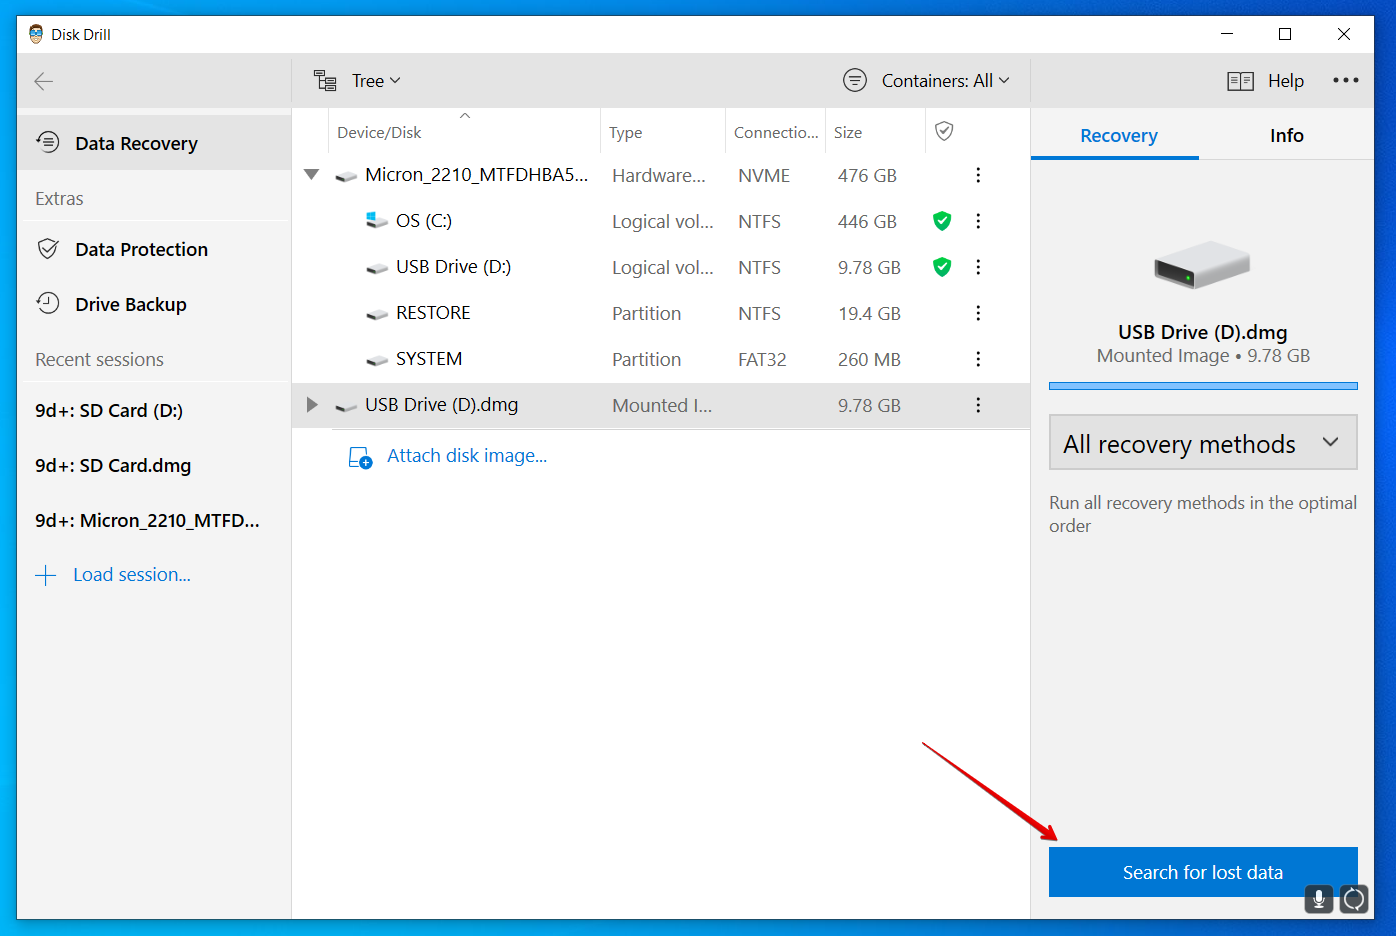This screenshot has width=1396, height=936.
Task: Click the Help book icon
Action: click(1240, 81)
